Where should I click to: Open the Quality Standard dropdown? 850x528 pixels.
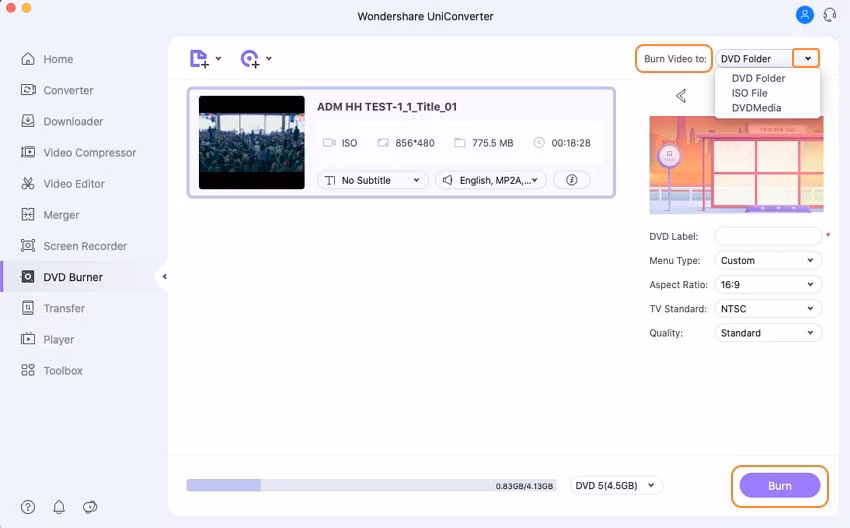click(x=768, y=333)
